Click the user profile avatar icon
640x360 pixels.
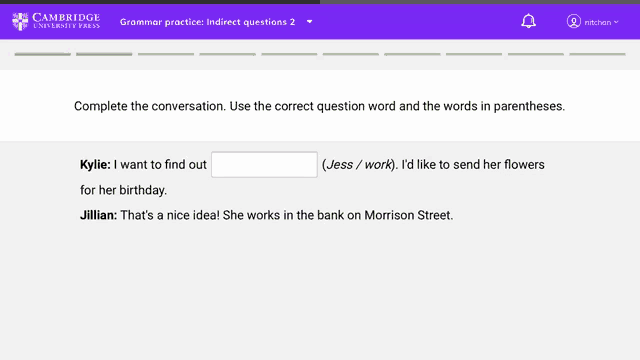[573, 21]
